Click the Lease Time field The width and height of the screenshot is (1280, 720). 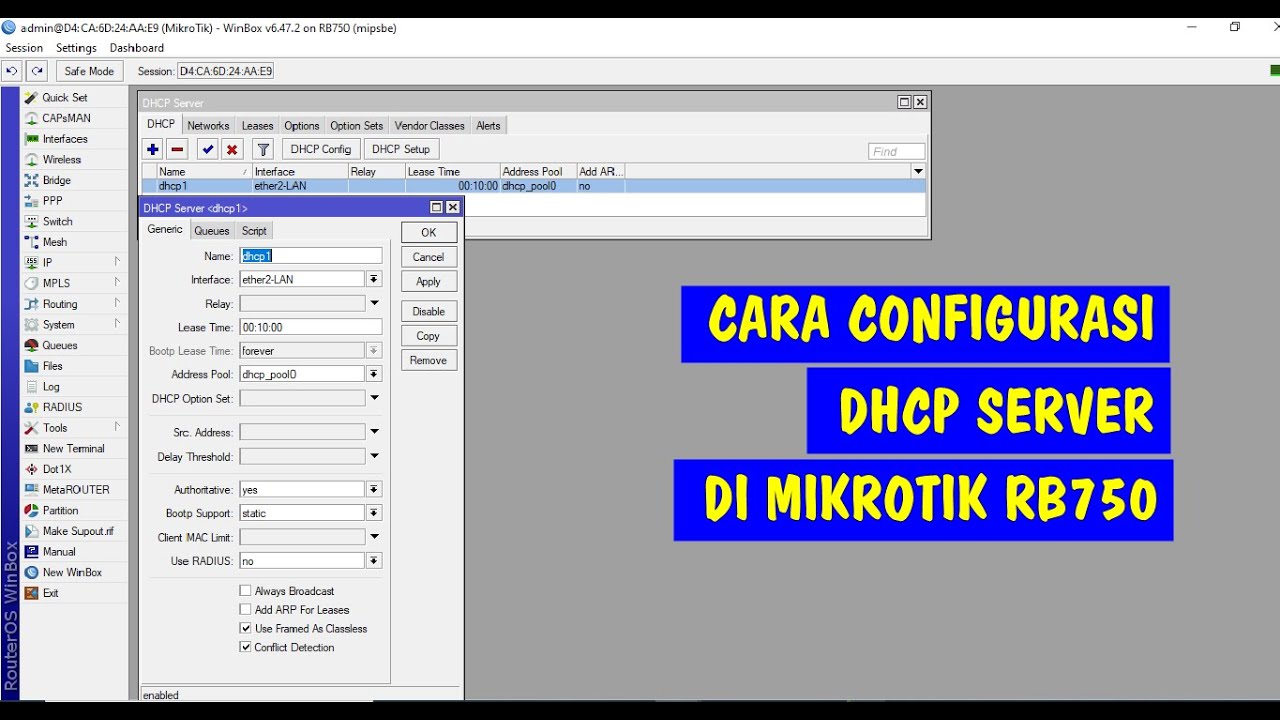(x=311, y=327)
